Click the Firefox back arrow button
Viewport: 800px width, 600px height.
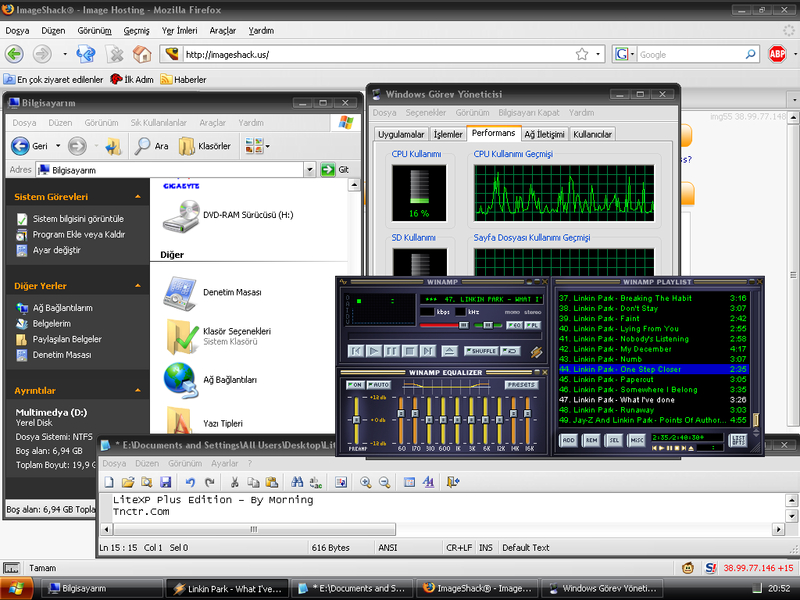14,54
